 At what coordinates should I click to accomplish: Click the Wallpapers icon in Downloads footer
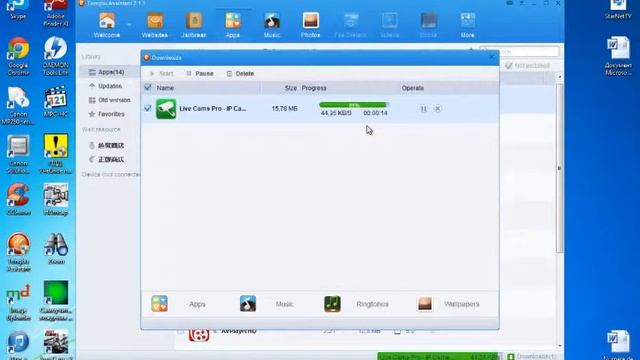point(425,304)
